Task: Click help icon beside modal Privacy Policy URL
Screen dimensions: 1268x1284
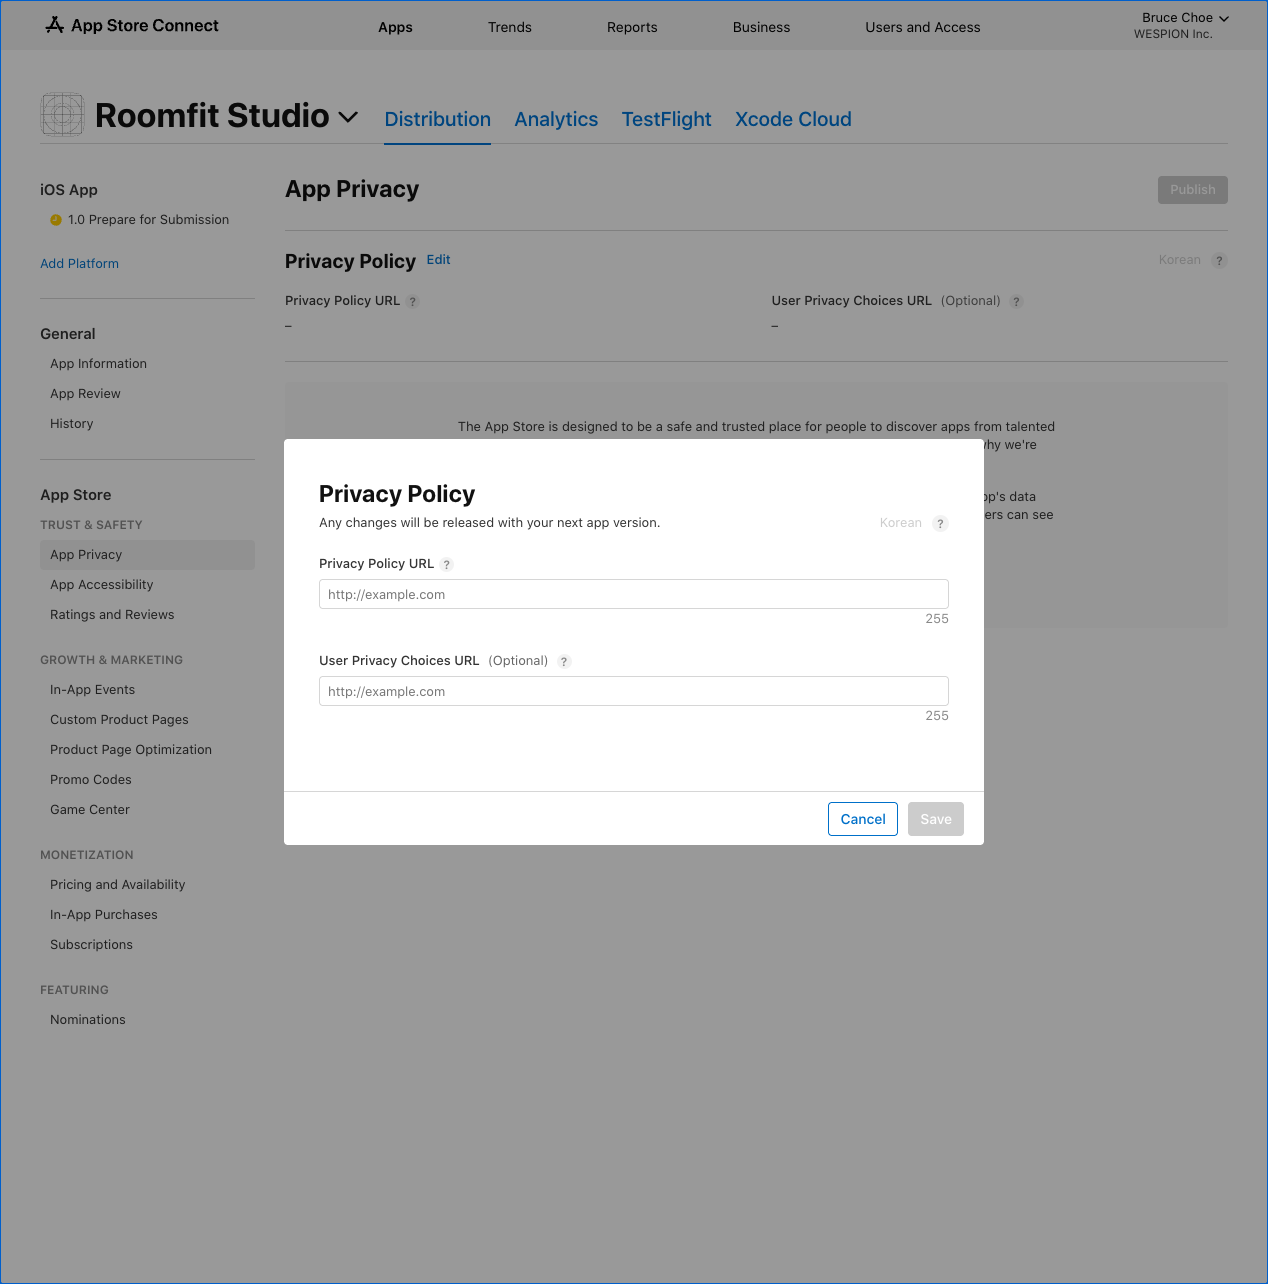Action: point(447,565)
